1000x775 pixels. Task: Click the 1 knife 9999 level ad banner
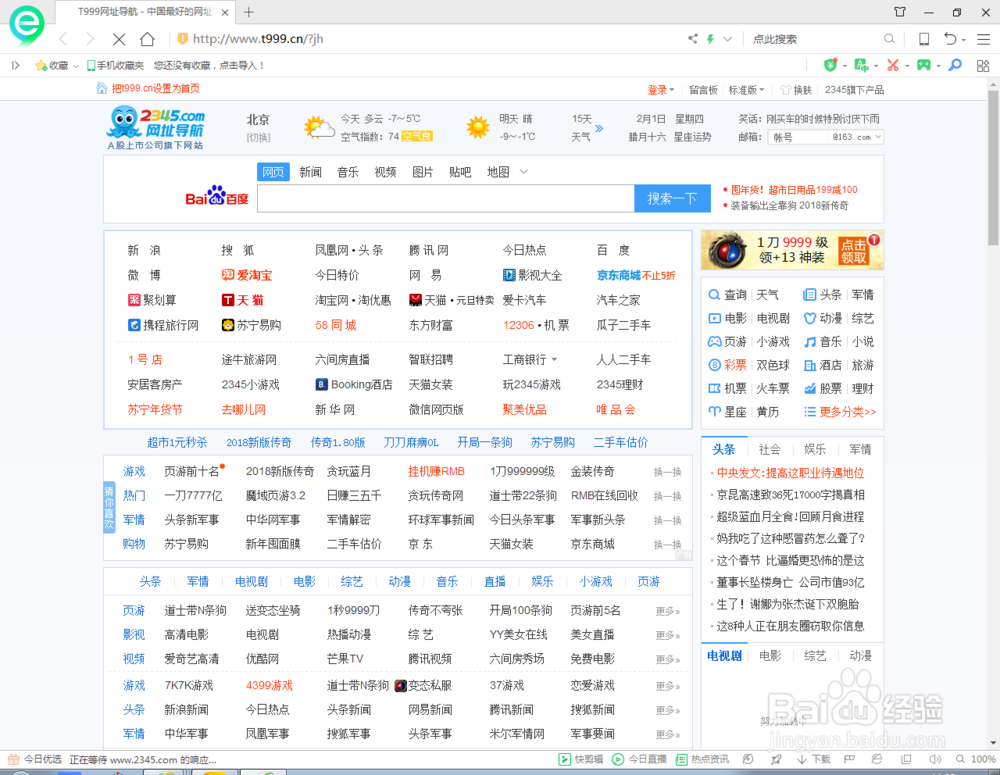click(792, 249)
